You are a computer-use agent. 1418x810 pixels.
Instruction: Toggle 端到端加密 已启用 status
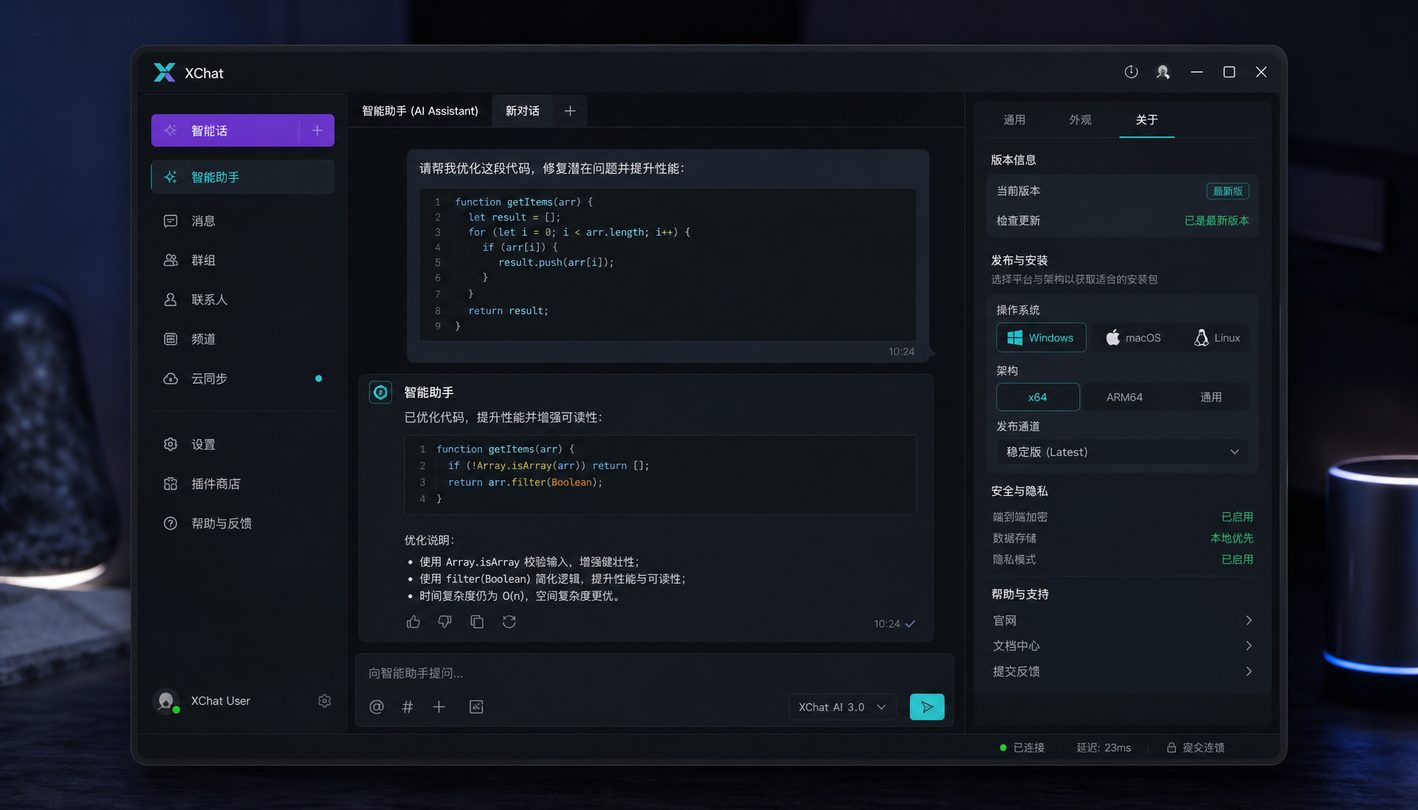(x=1236, y=517)
